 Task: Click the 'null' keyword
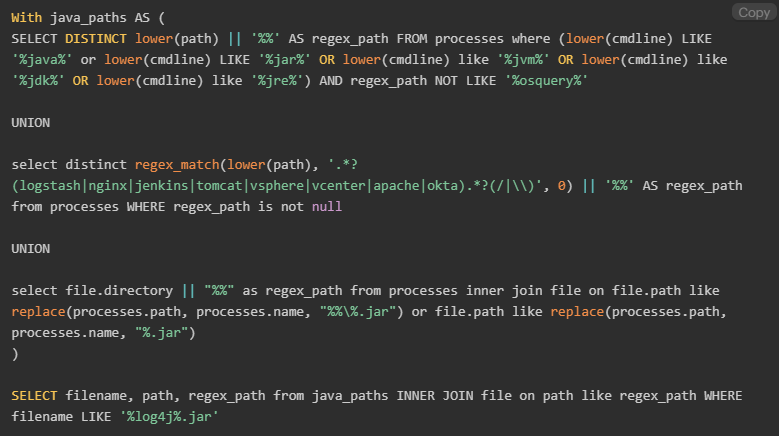(x=325, y=206)
